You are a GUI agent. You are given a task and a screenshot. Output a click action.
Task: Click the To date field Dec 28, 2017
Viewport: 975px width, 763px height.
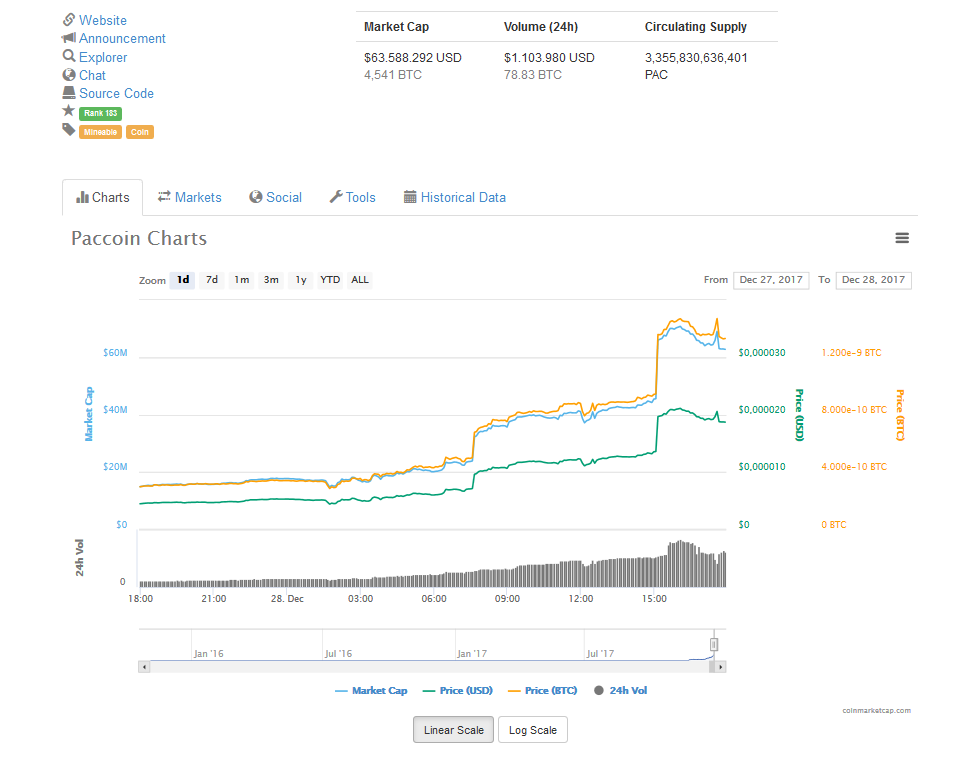[874, 280]
